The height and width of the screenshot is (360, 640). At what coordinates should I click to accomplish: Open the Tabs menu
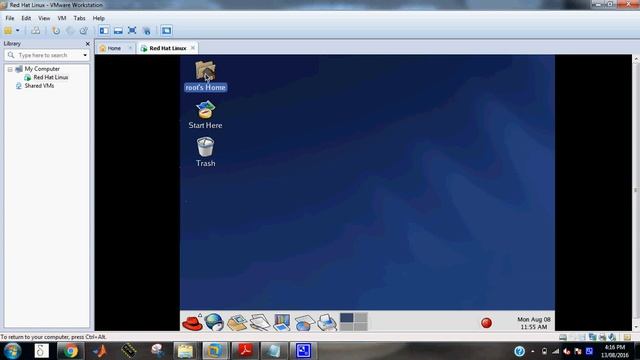click(79, 18)
